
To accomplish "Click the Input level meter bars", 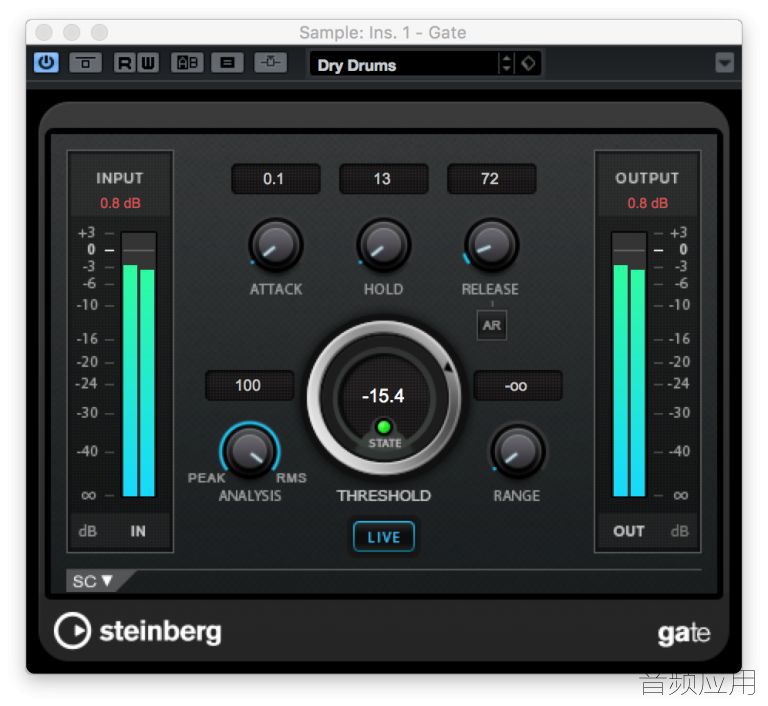I will [139, 365].
